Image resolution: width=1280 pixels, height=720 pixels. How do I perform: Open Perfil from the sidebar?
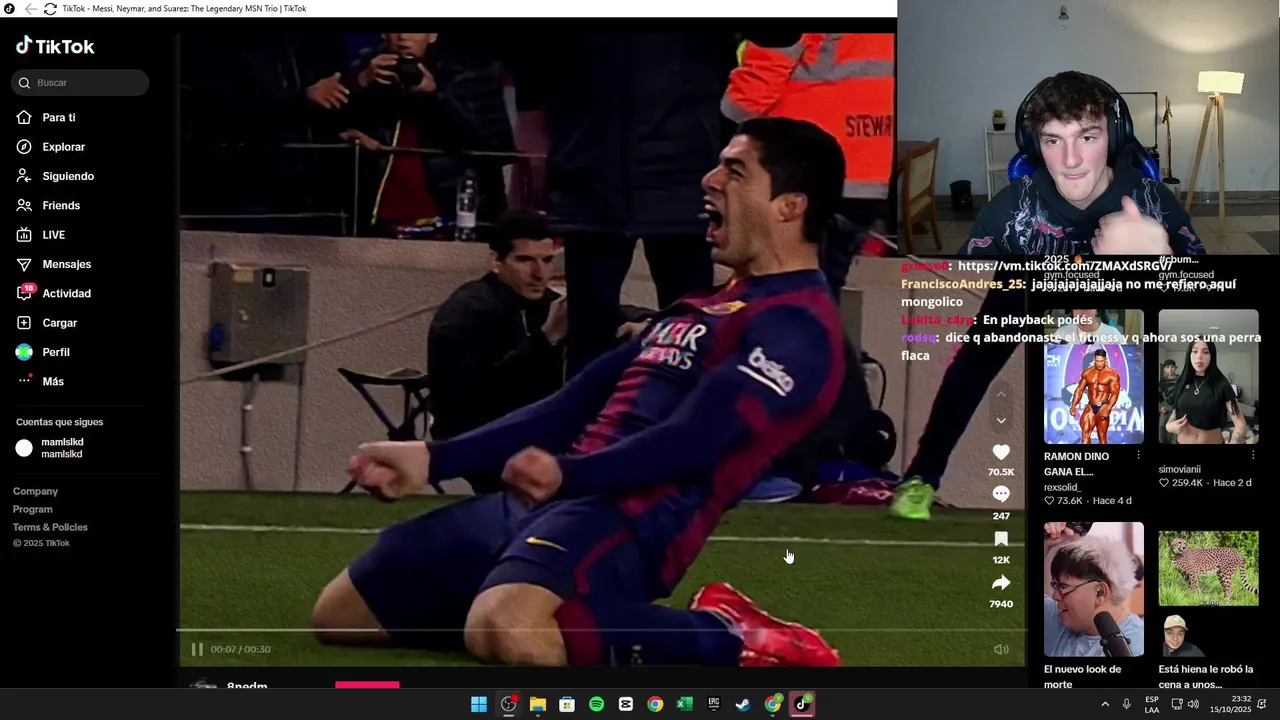point(43,352)
